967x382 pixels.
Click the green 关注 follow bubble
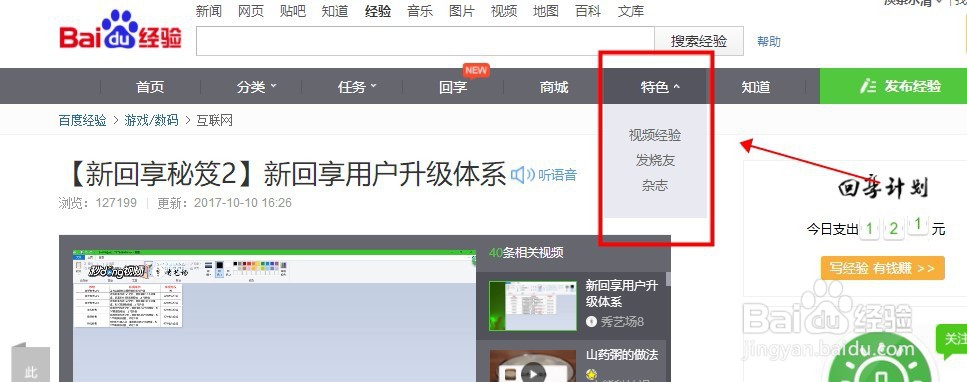[x=953, y=341]
